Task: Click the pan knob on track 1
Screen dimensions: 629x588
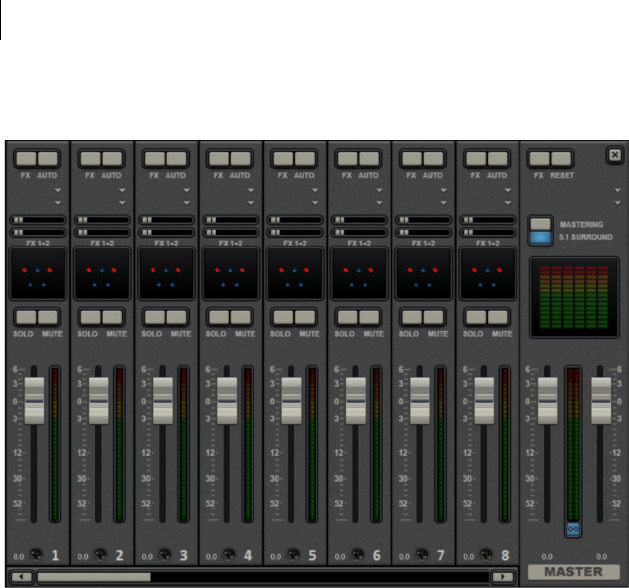Action: click(x=36, y=555)
